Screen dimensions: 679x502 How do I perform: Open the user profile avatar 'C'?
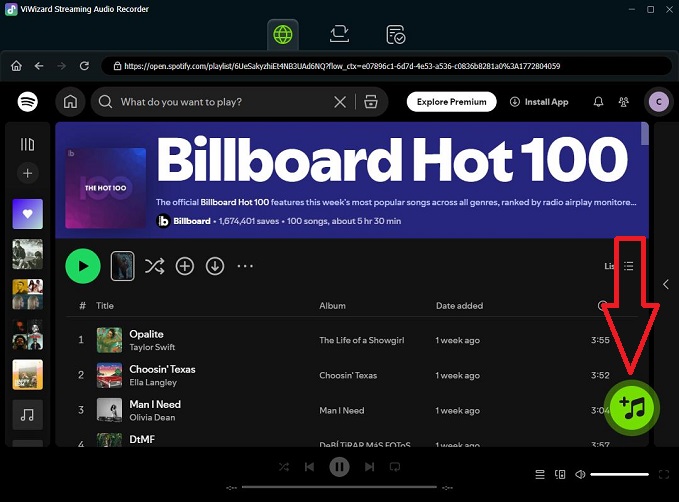pos(659,102)
